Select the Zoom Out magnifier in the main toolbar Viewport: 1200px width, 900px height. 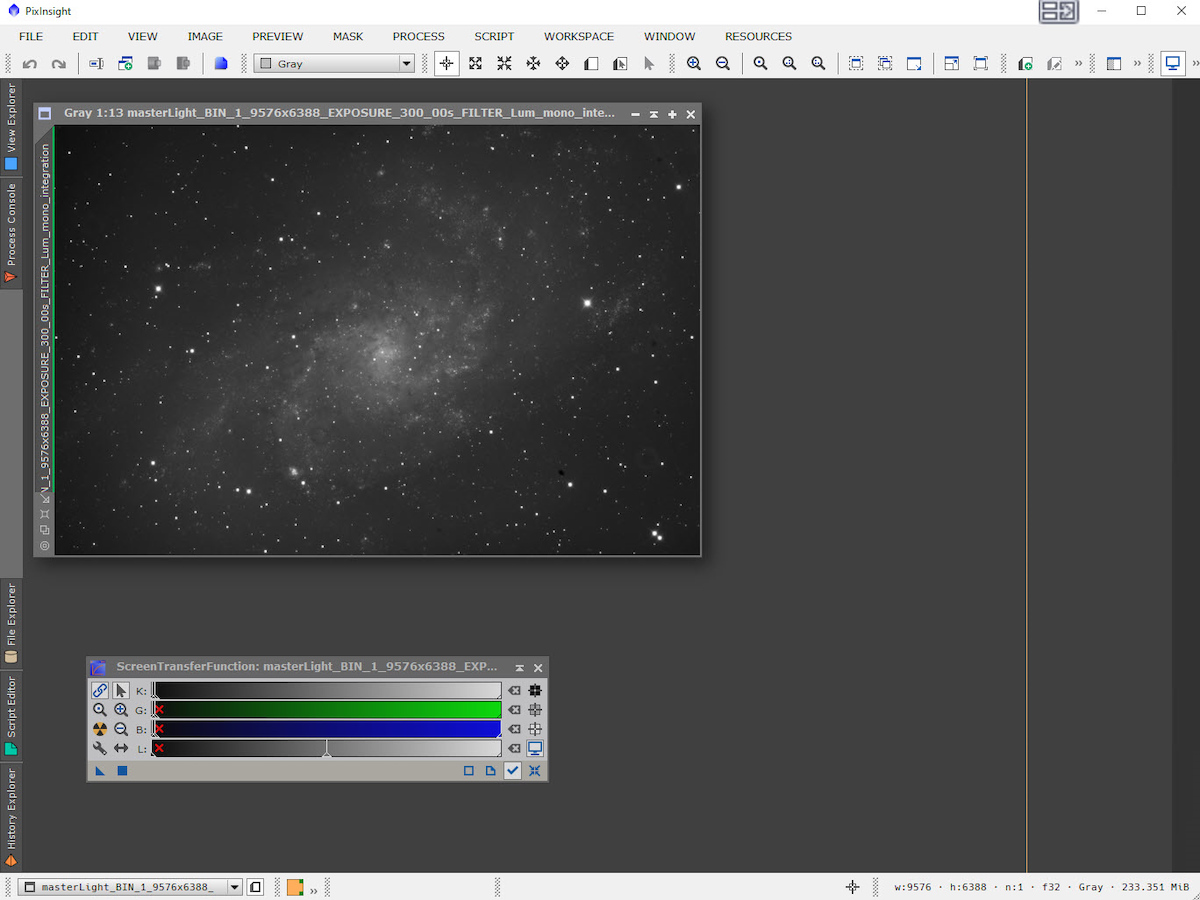723,63
